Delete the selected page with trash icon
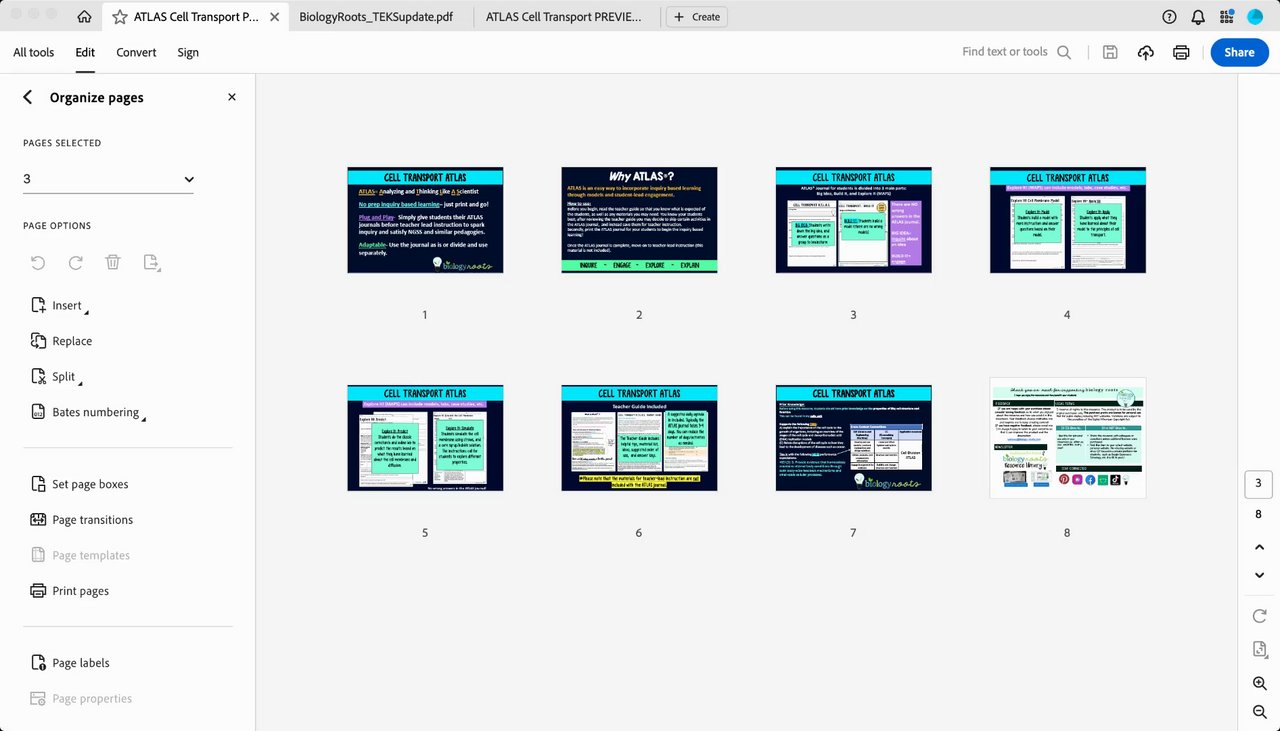The width and height of the screenshot is (1280, 731). pyautogui.click(x=113, y=262)
